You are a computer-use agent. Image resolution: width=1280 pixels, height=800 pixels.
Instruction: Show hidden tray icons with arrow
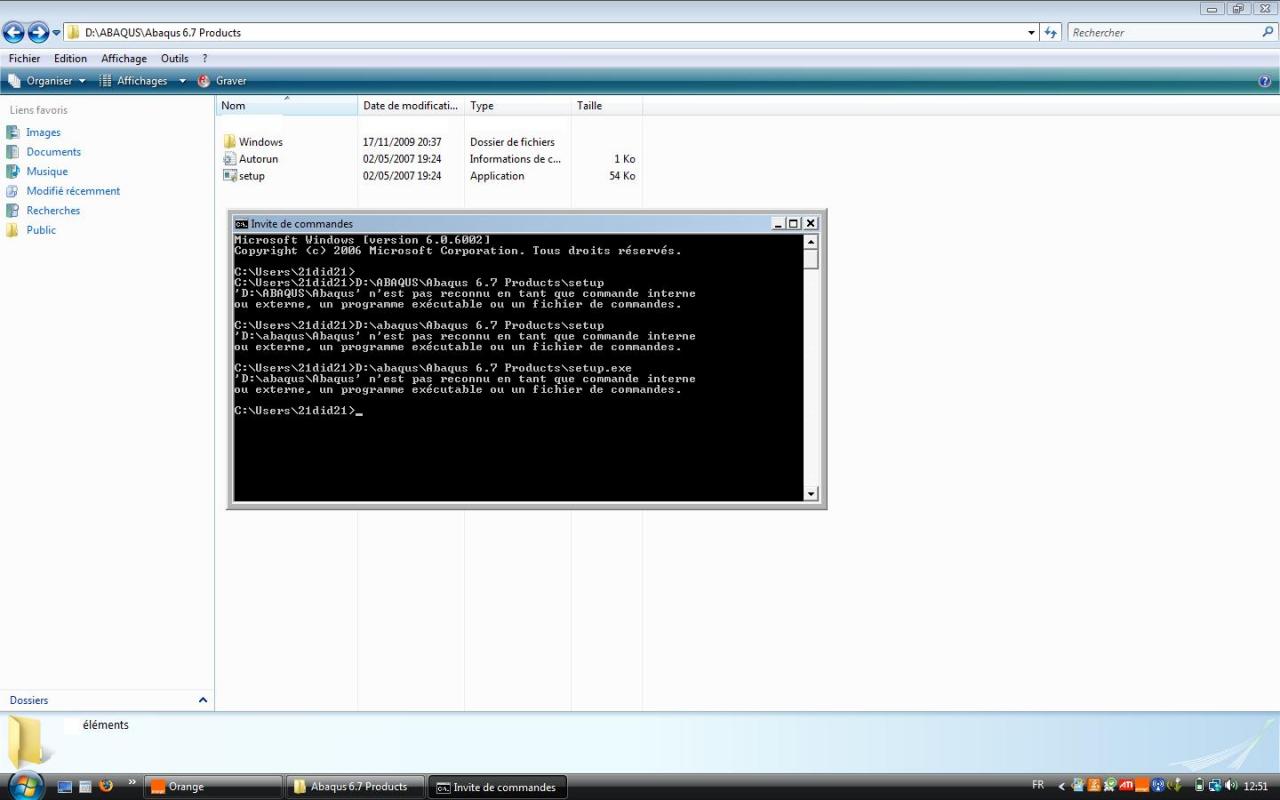1062,786
